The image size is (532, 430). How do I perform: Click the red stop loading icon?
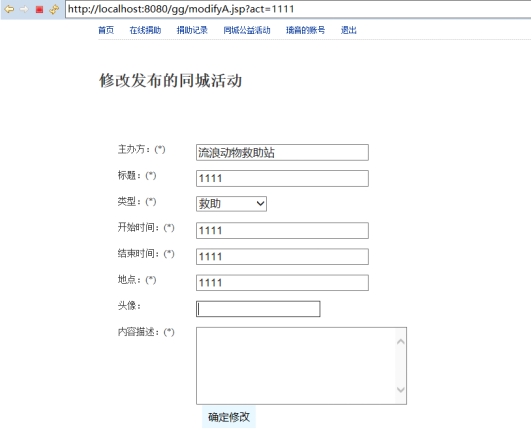click(x=39, y=10)
